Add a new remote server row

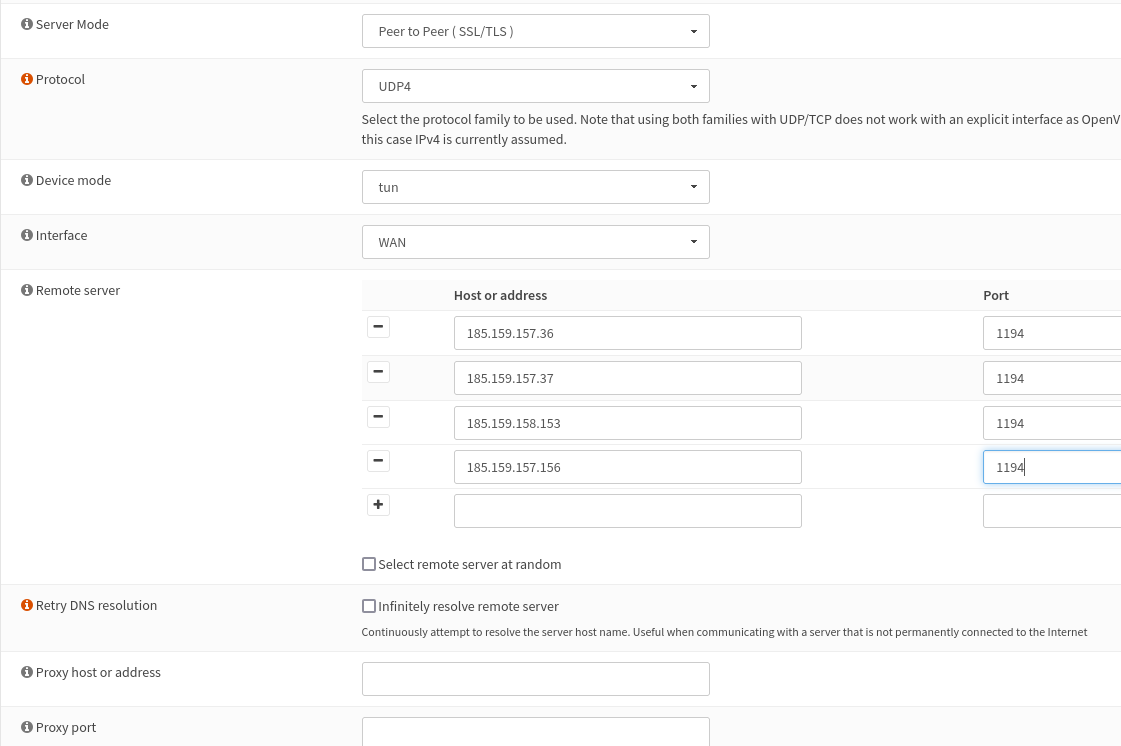click(378, 505)
